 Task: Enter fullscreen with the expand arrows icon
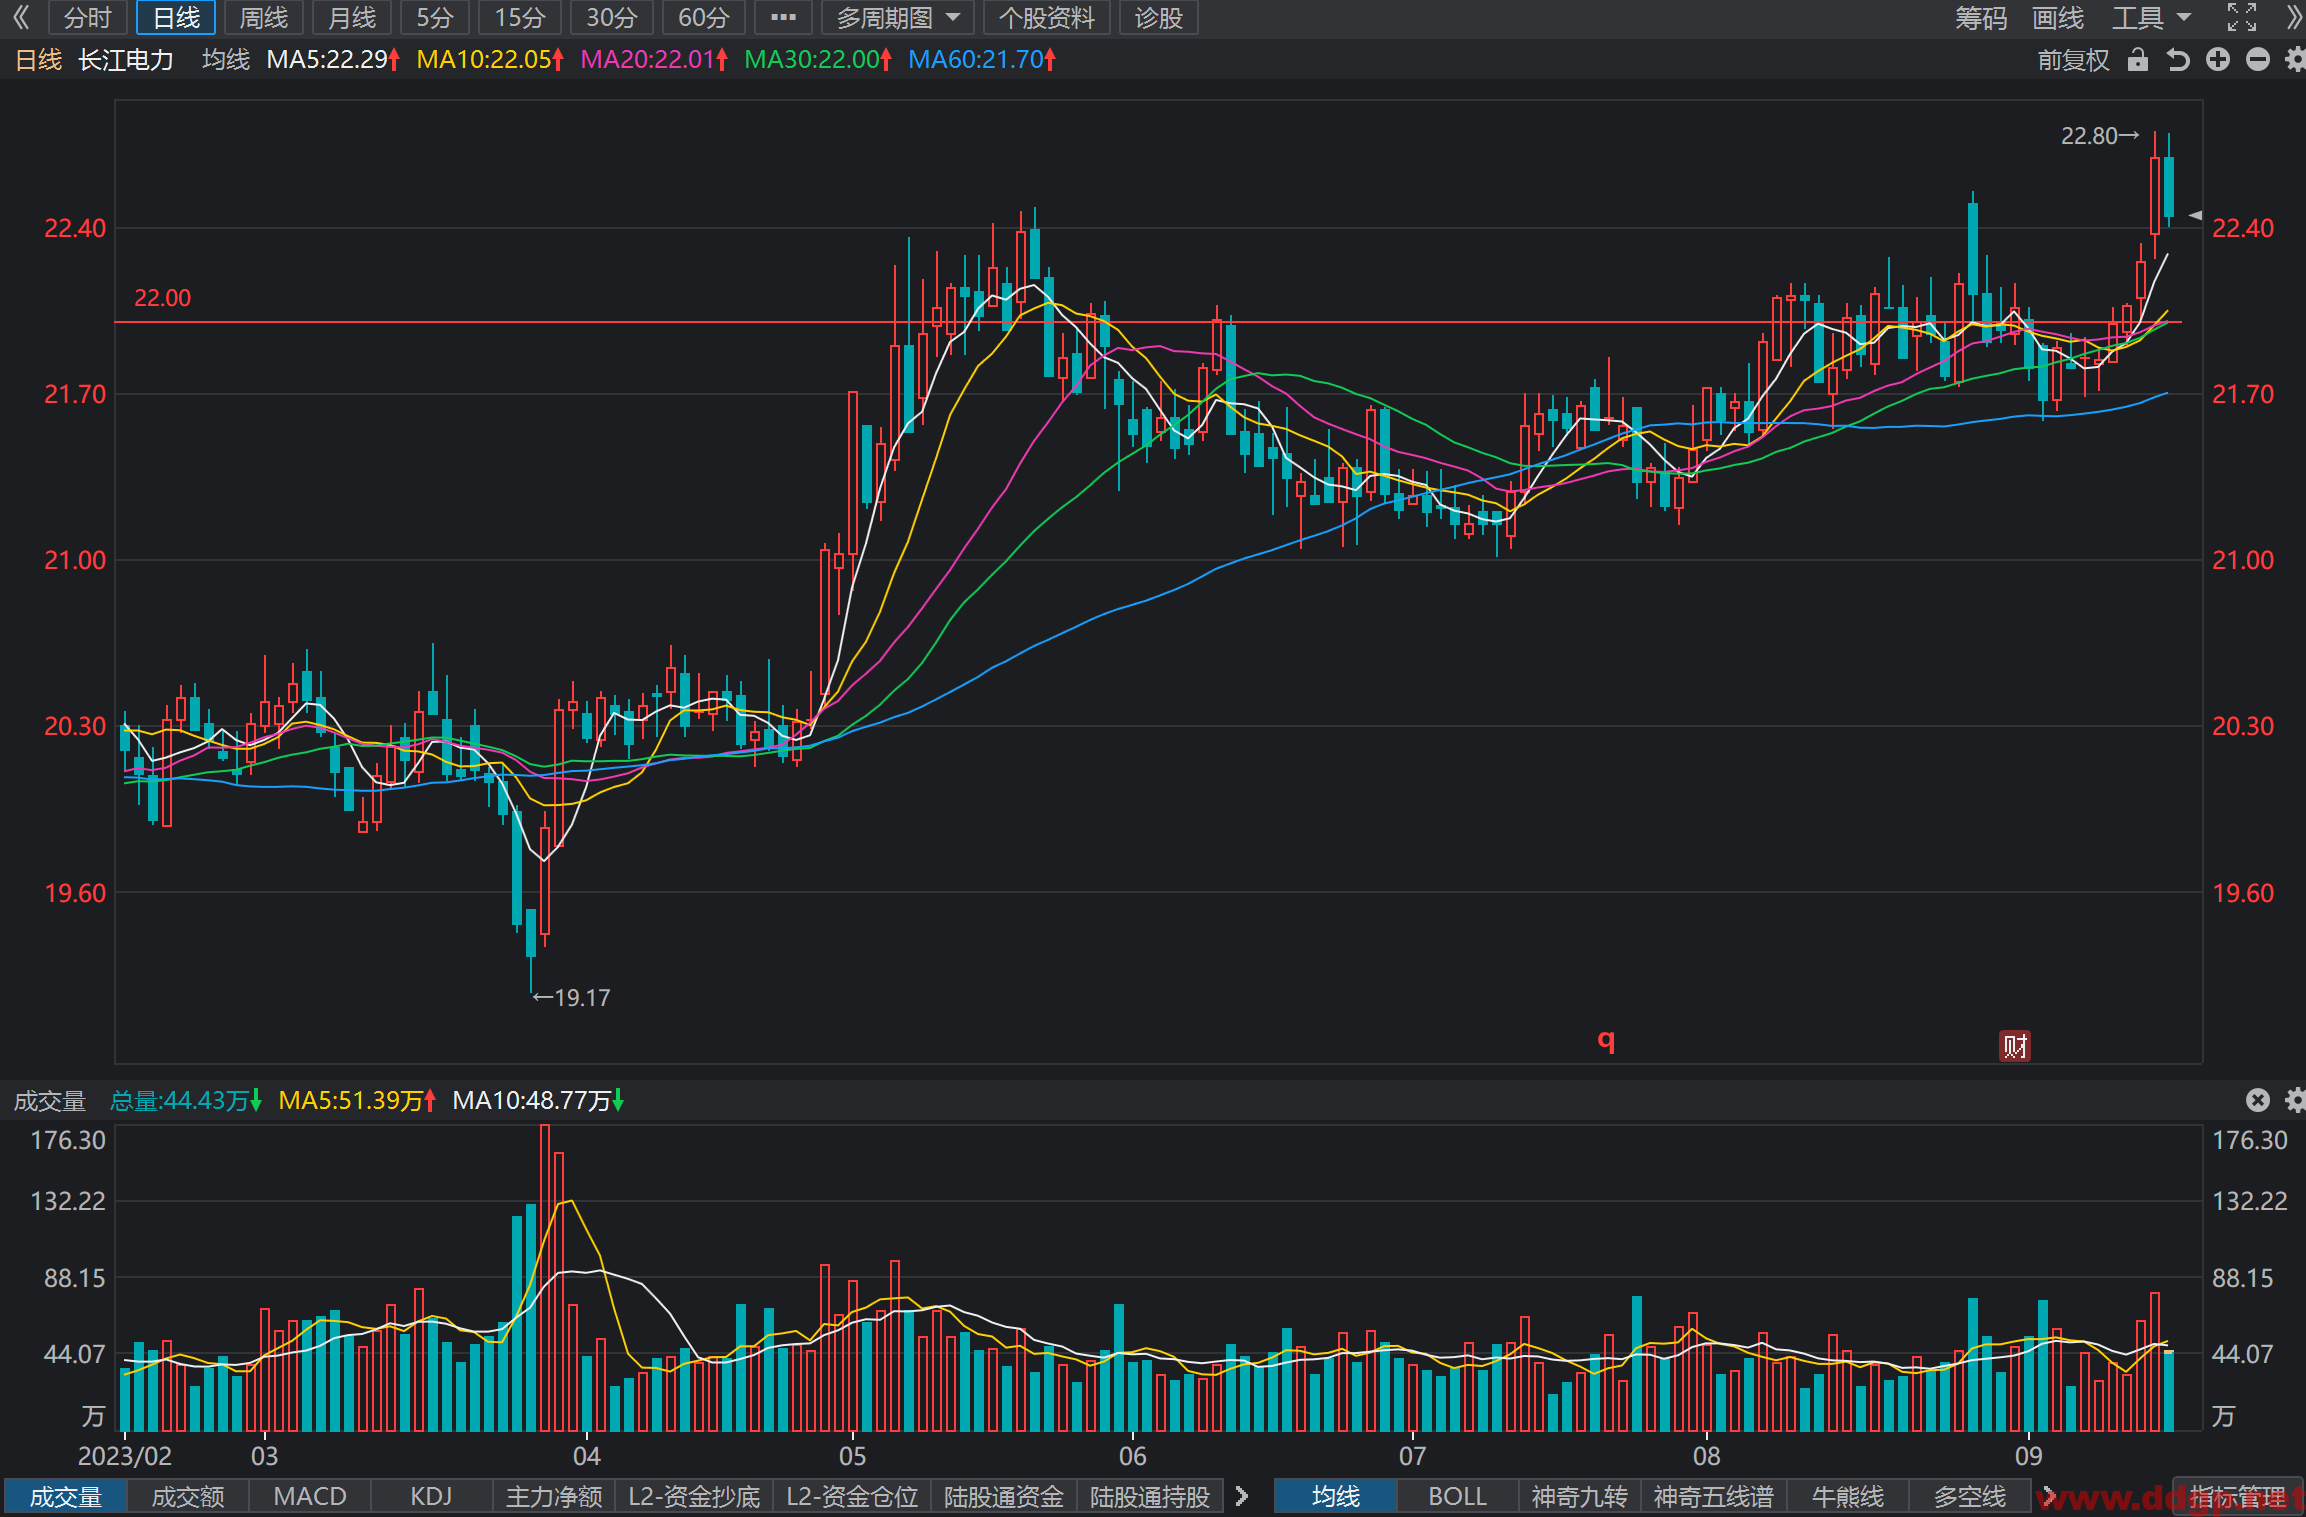pyautogui.click(x=2241, y=17)
